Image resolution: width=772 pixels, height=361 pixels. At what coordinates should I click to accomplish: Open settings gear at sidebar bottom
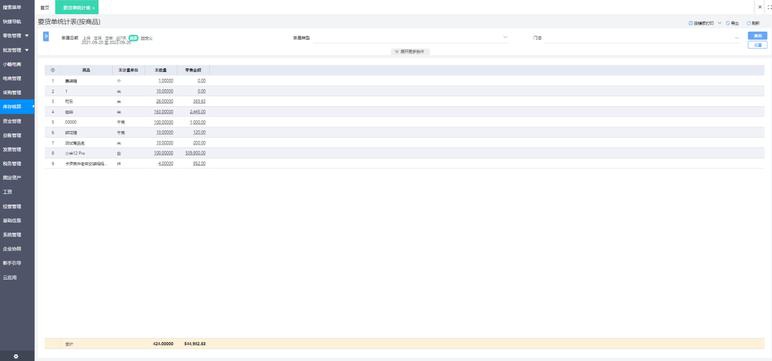[16, 356]
